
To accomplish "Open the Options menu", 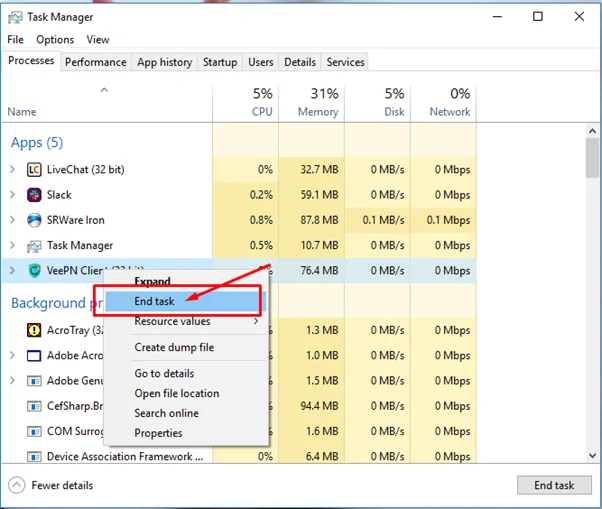I will point(55,40).
